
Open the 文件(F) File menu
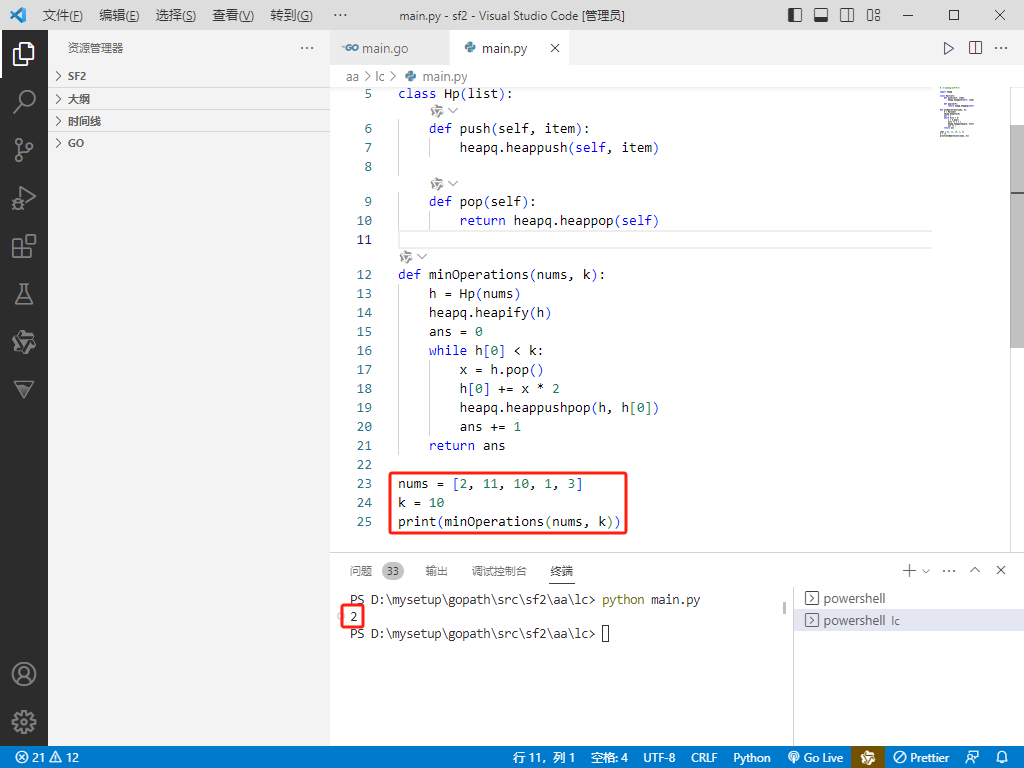(x=63, y=16)
